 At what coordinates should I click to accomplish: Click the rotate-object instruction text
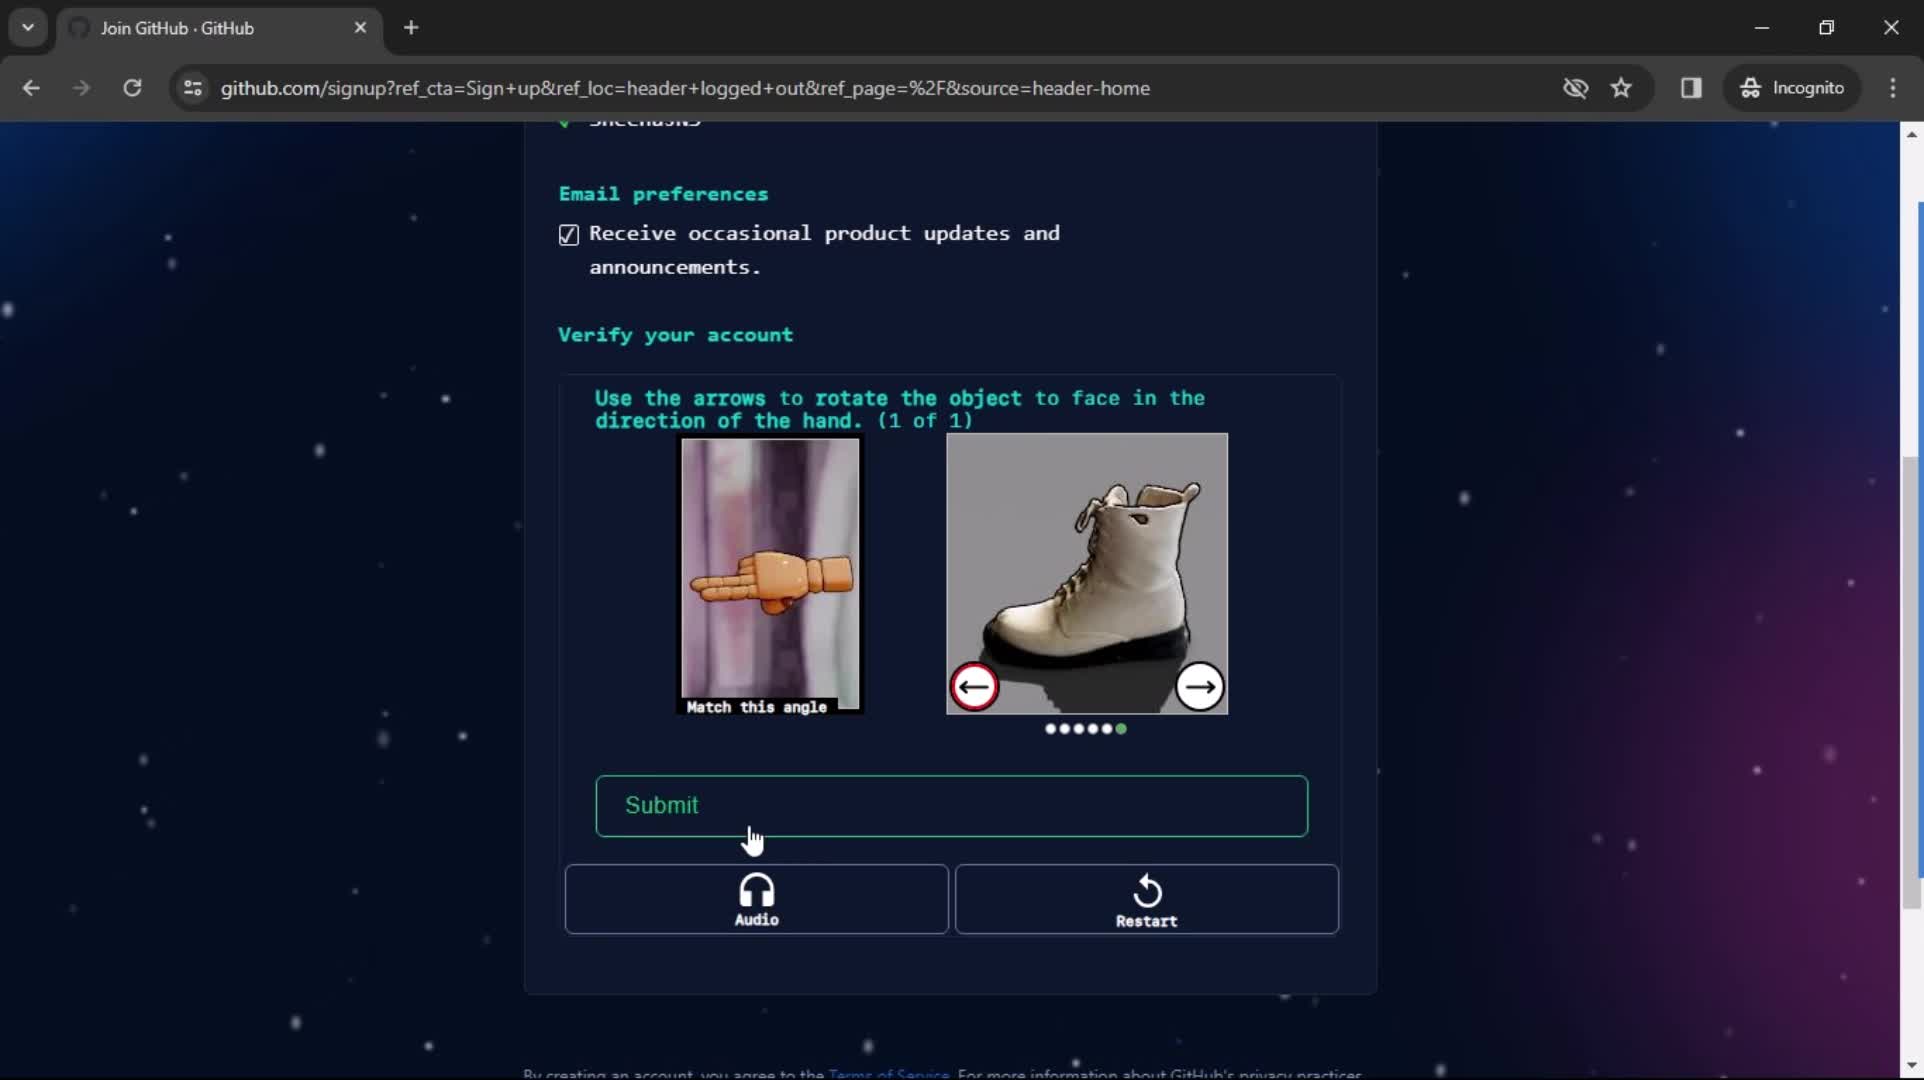tap(899, 409)
